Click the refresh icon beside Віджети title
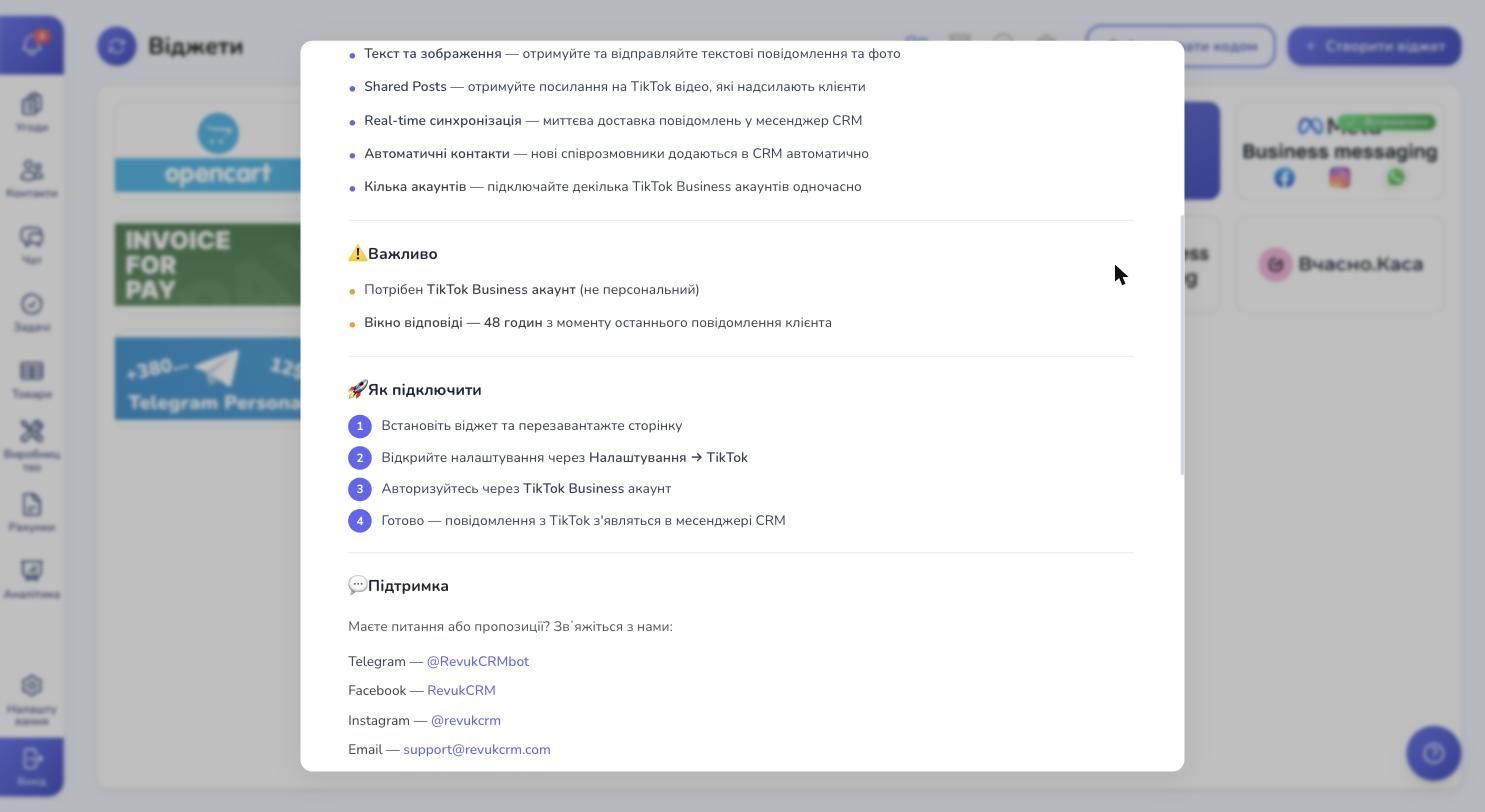 click(x=117, y=46)
